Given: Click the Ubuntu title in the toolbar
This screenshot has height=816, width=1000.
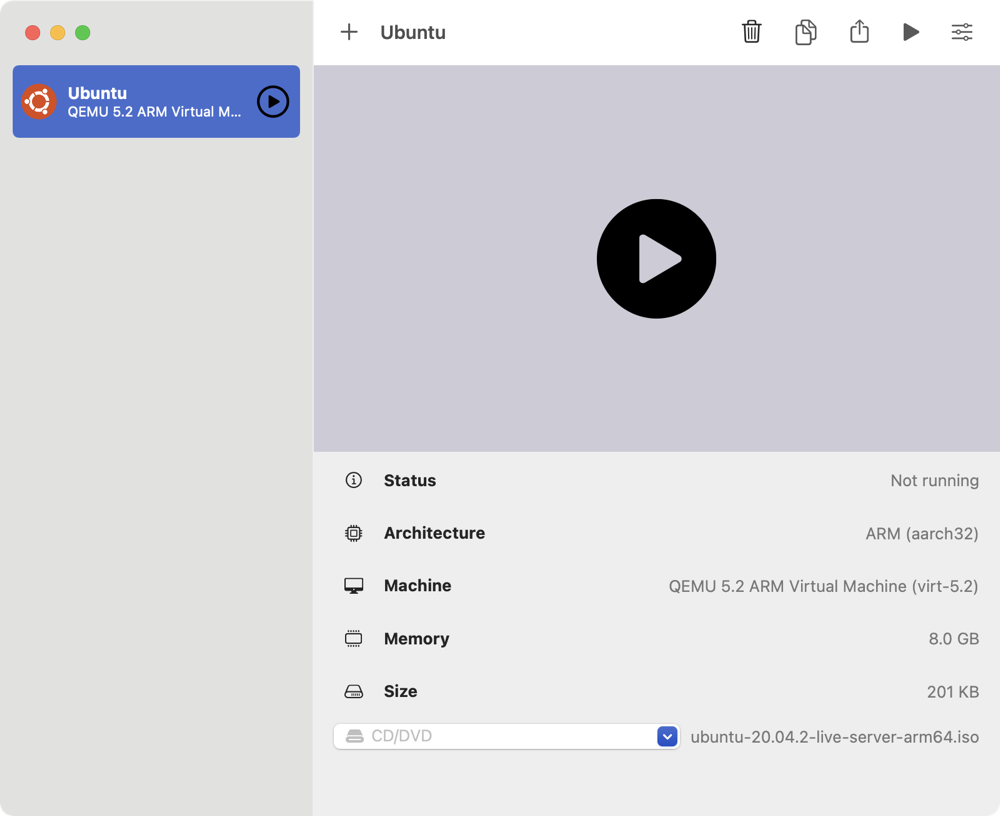Looking at the screenshot, I should click(x=413, y=32).
